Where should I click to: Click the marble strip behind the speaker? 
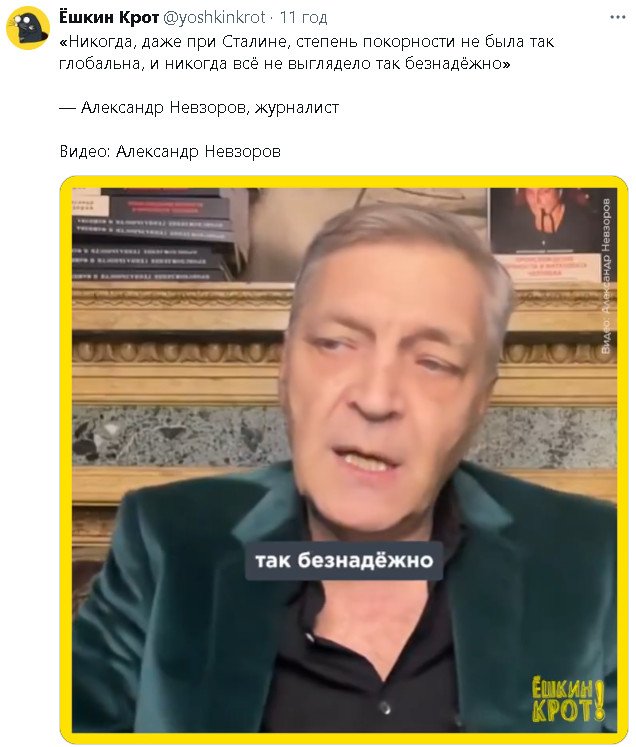(x=179, y=436)
